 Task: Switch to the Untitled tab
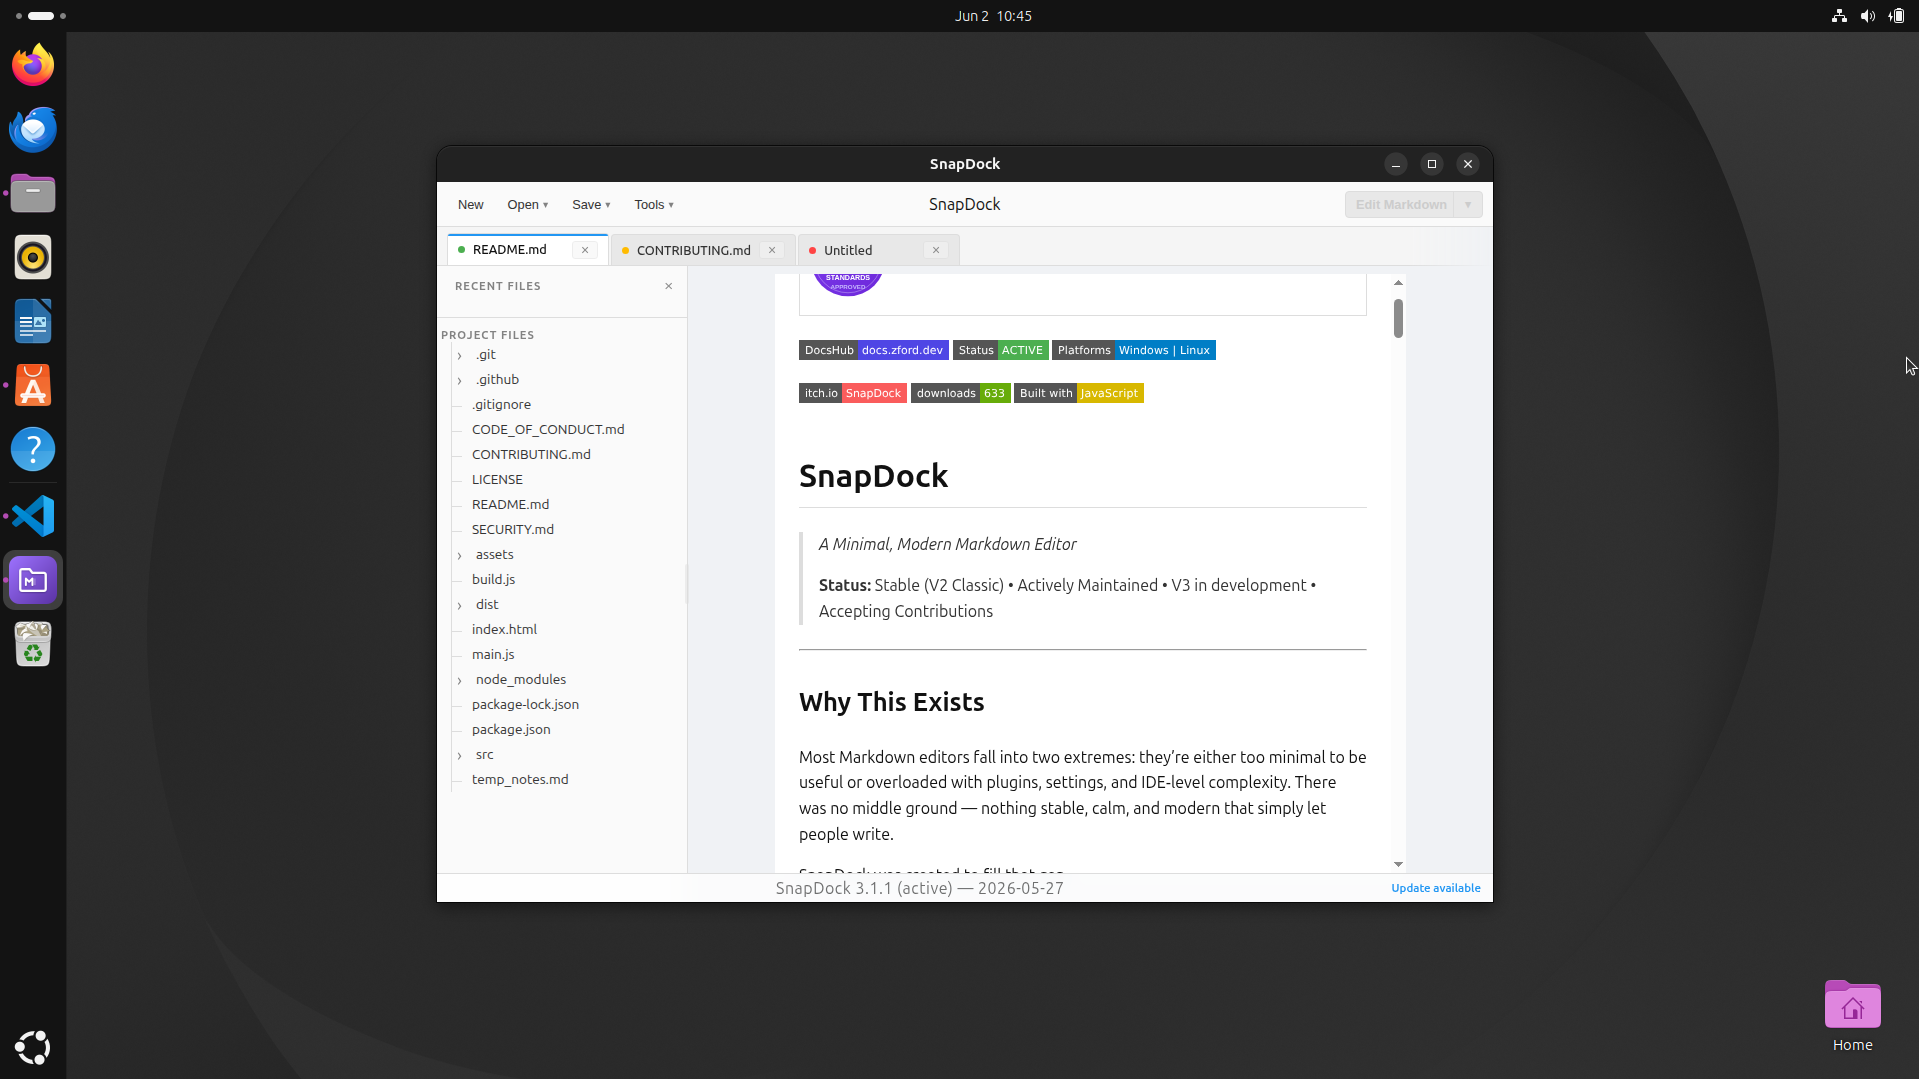point(848,250)
